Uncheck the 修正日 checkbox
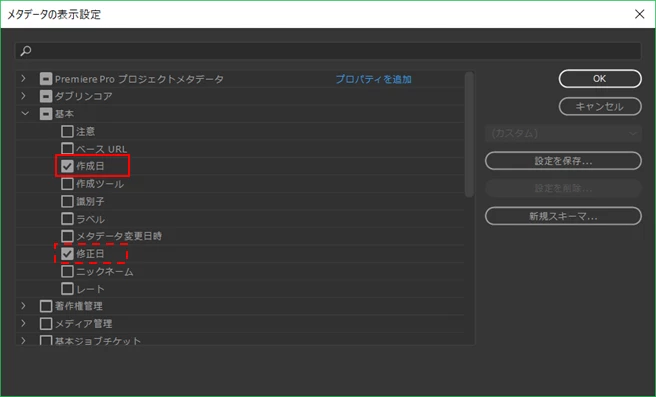 tap(67, 254)
